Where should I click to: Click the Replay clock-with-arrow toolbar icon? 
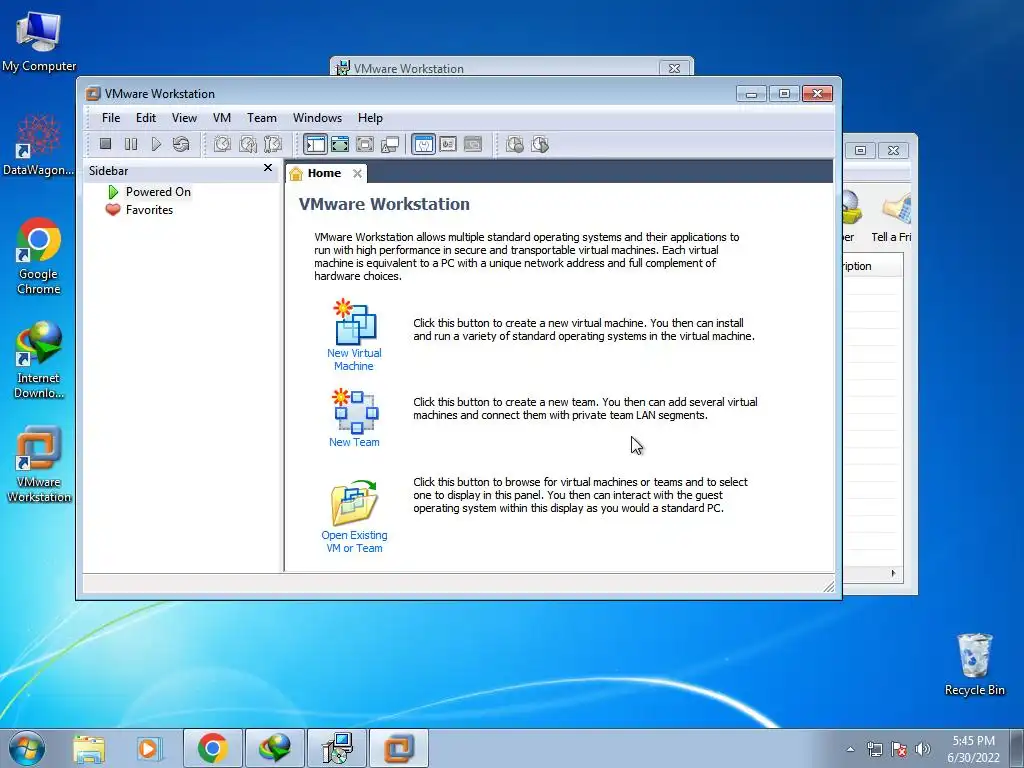[540, 144]
